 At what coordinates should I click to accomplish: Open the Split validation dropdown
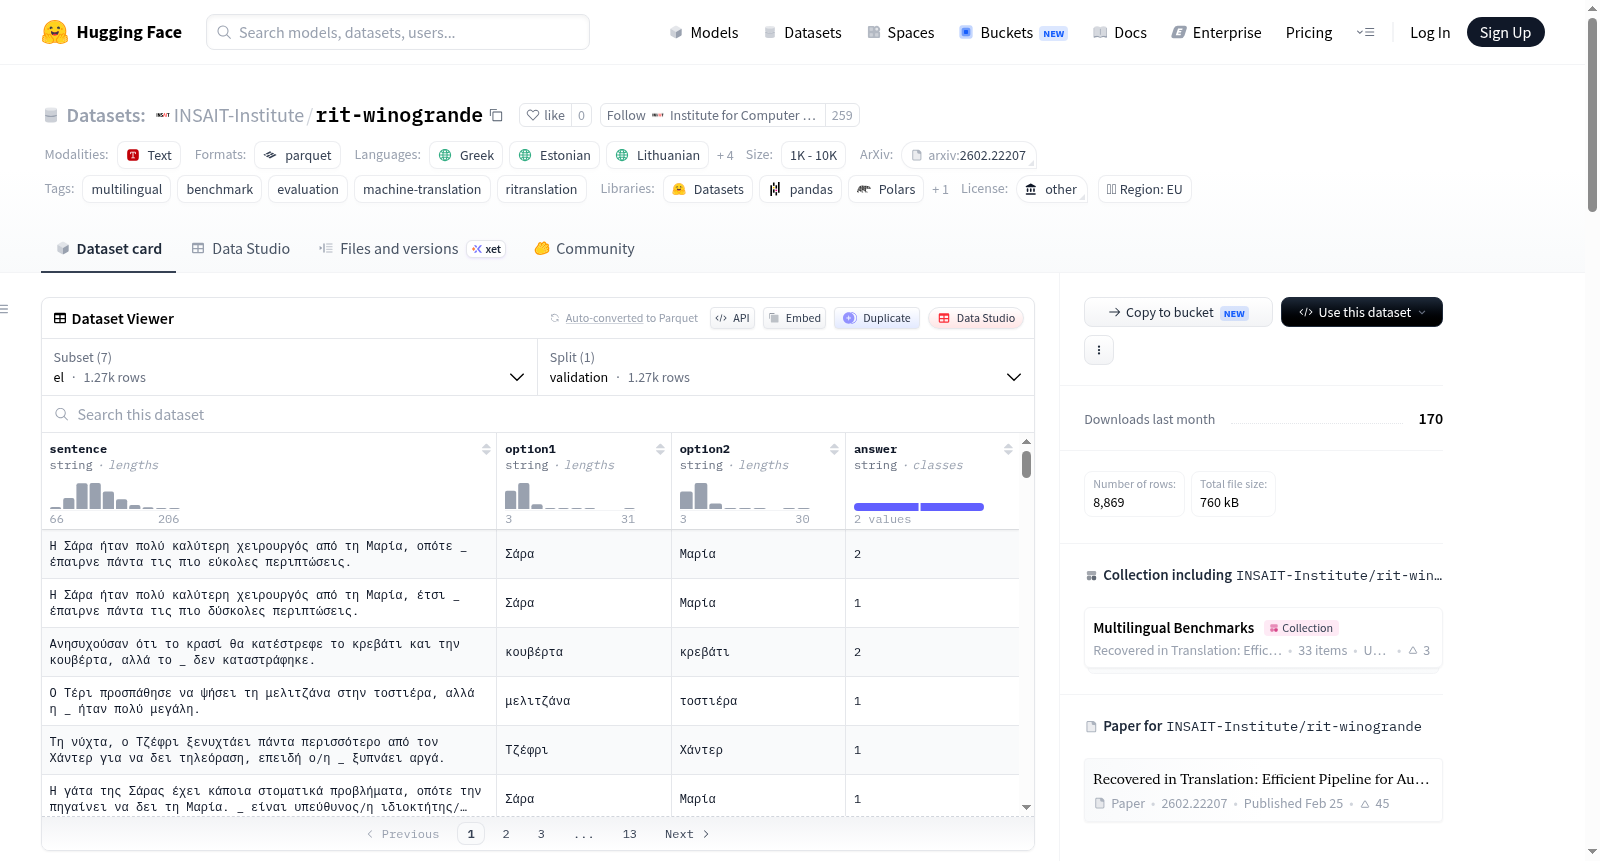tap(785, 368)
